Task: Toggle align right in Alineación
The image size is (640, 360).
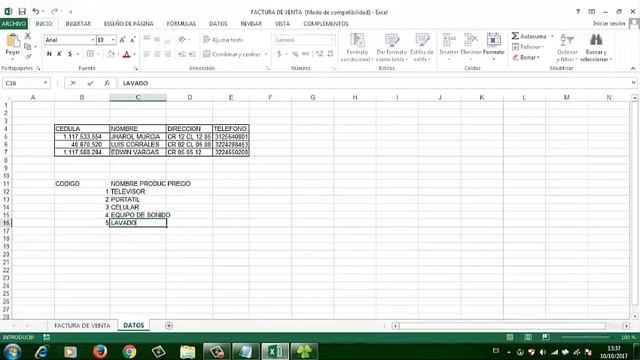Action: click(x=167, y=54)
